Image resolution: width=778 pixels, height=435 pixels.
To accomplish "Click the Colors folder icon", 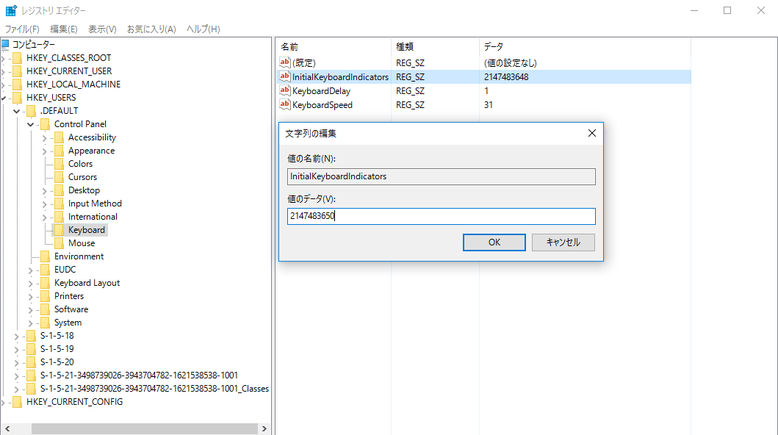I will [x=59, y=164].
